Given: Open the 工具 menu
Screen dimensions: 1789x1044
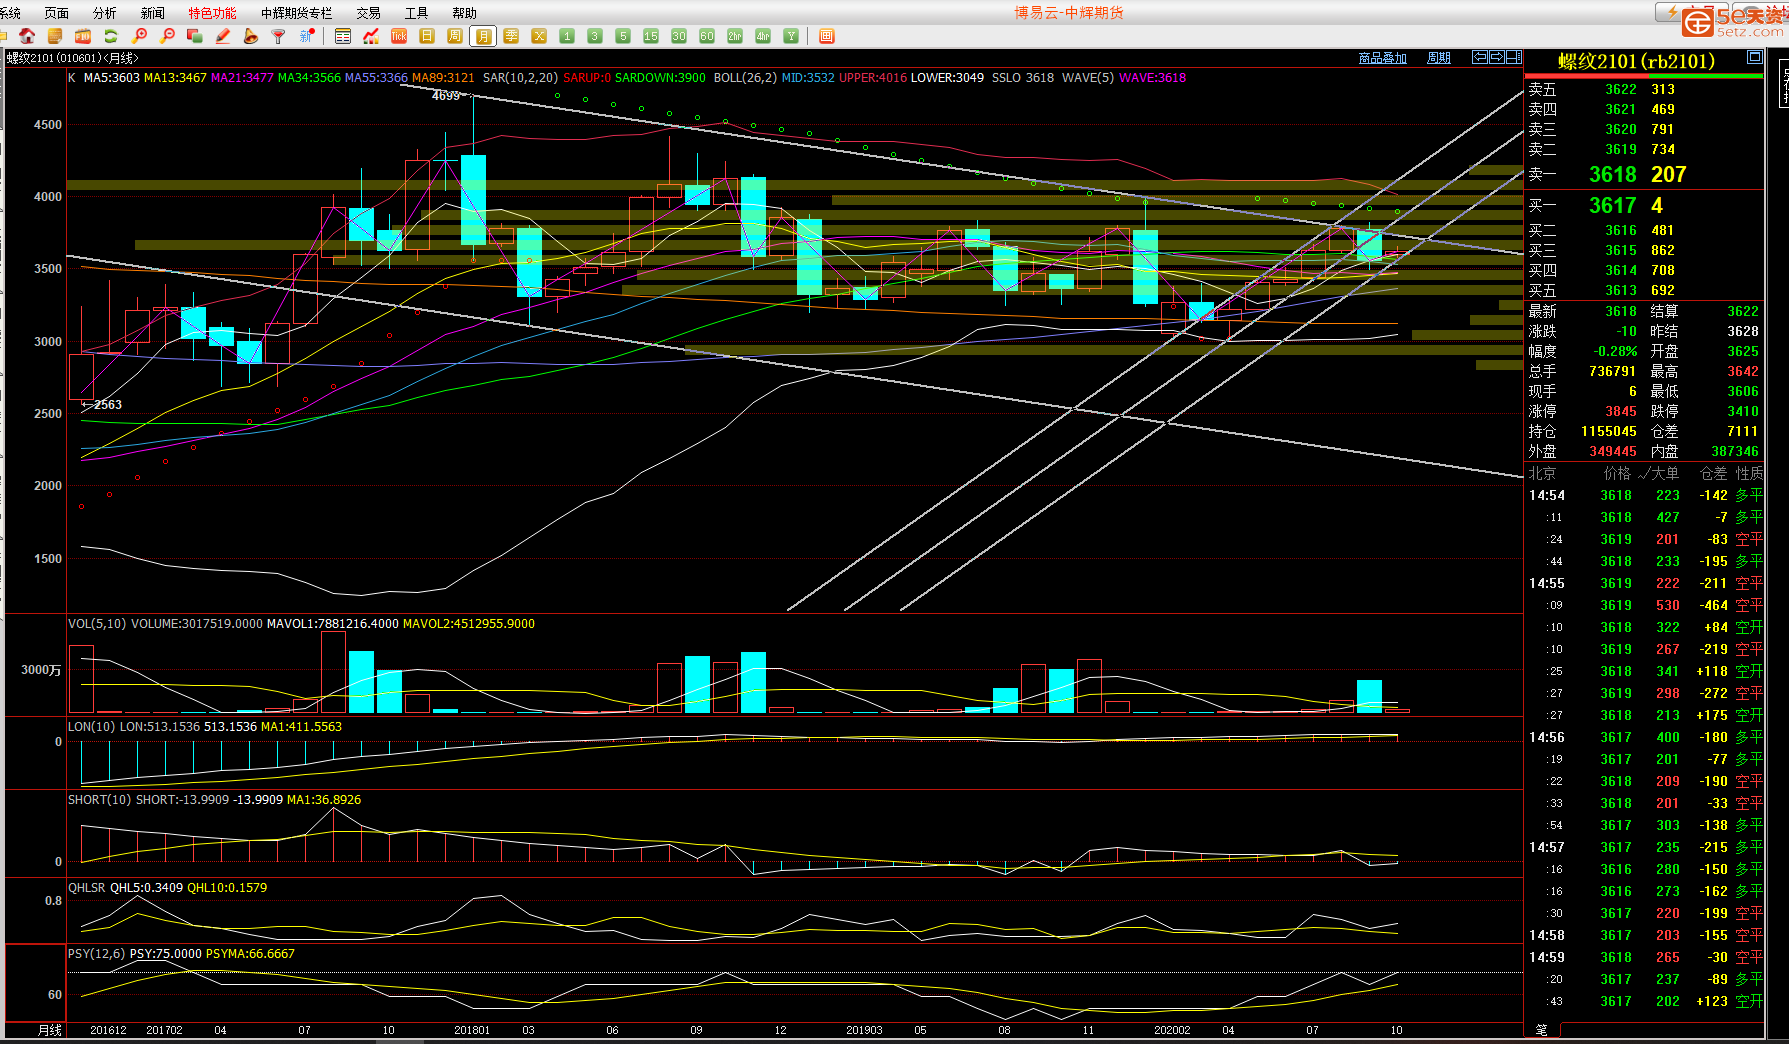Looking at the screenshot, I should [x=416, y=13].
